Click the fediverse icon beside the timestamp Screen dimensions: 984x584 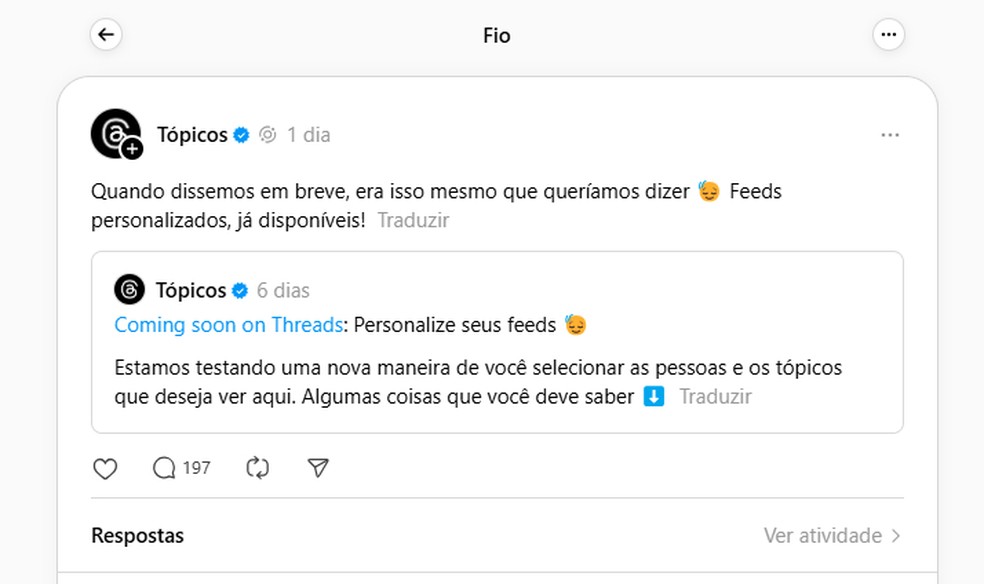[267, 134]
